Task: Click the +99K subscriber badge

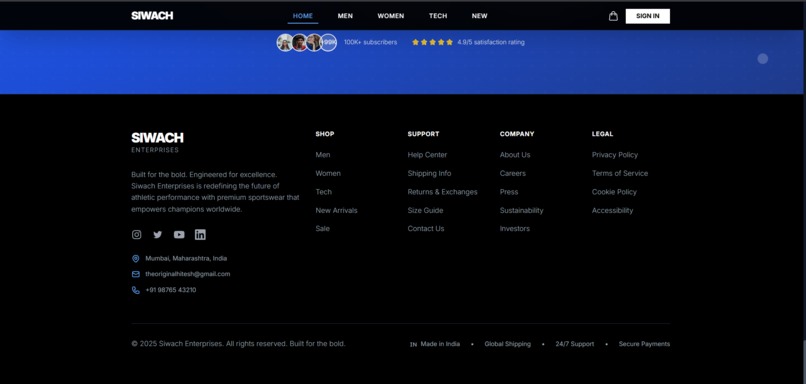Action: (328, 42)
